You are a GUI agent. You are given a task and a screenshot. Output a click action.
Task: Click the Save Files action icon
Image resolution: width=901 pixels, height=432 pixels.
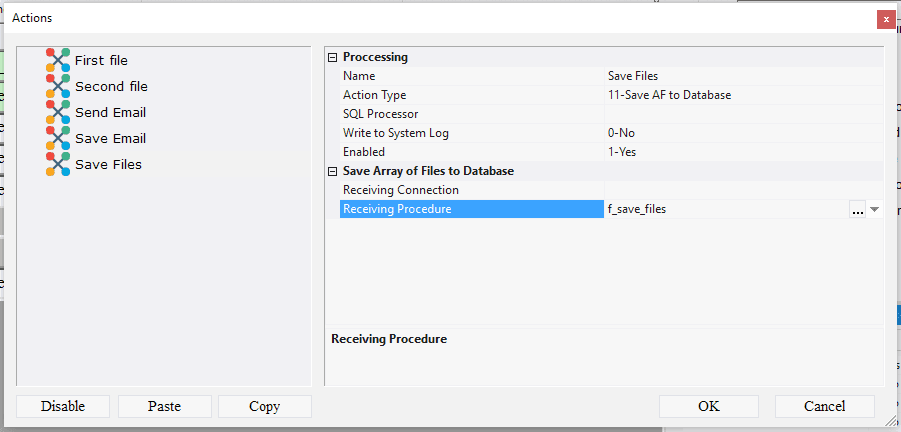tap(58, 164)
